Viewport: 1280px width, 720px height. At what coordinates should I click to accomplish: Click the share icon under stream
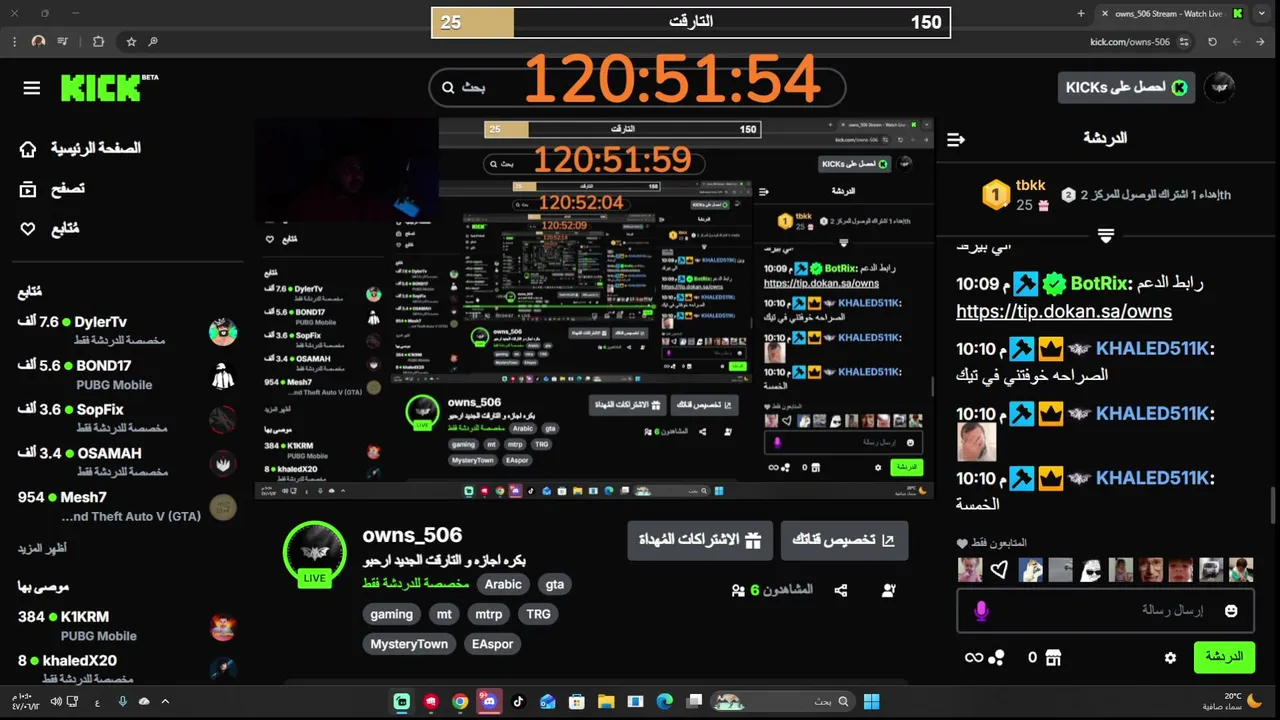tap(841, 591)
